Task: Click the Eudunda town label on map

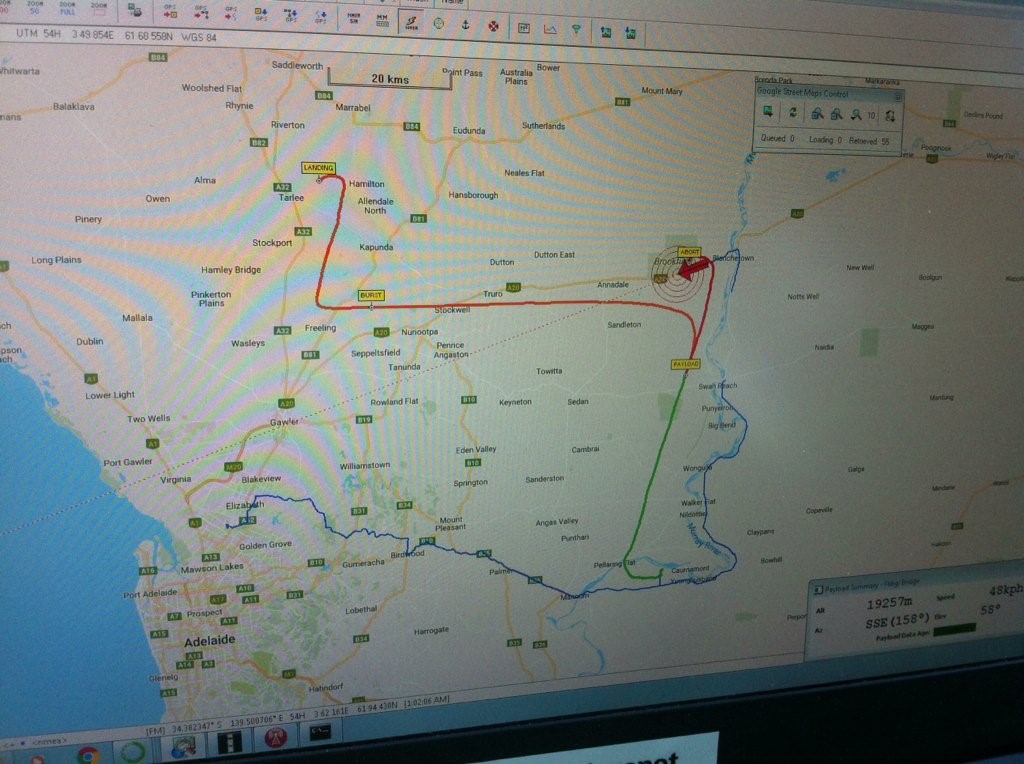Action: point(469,131)
